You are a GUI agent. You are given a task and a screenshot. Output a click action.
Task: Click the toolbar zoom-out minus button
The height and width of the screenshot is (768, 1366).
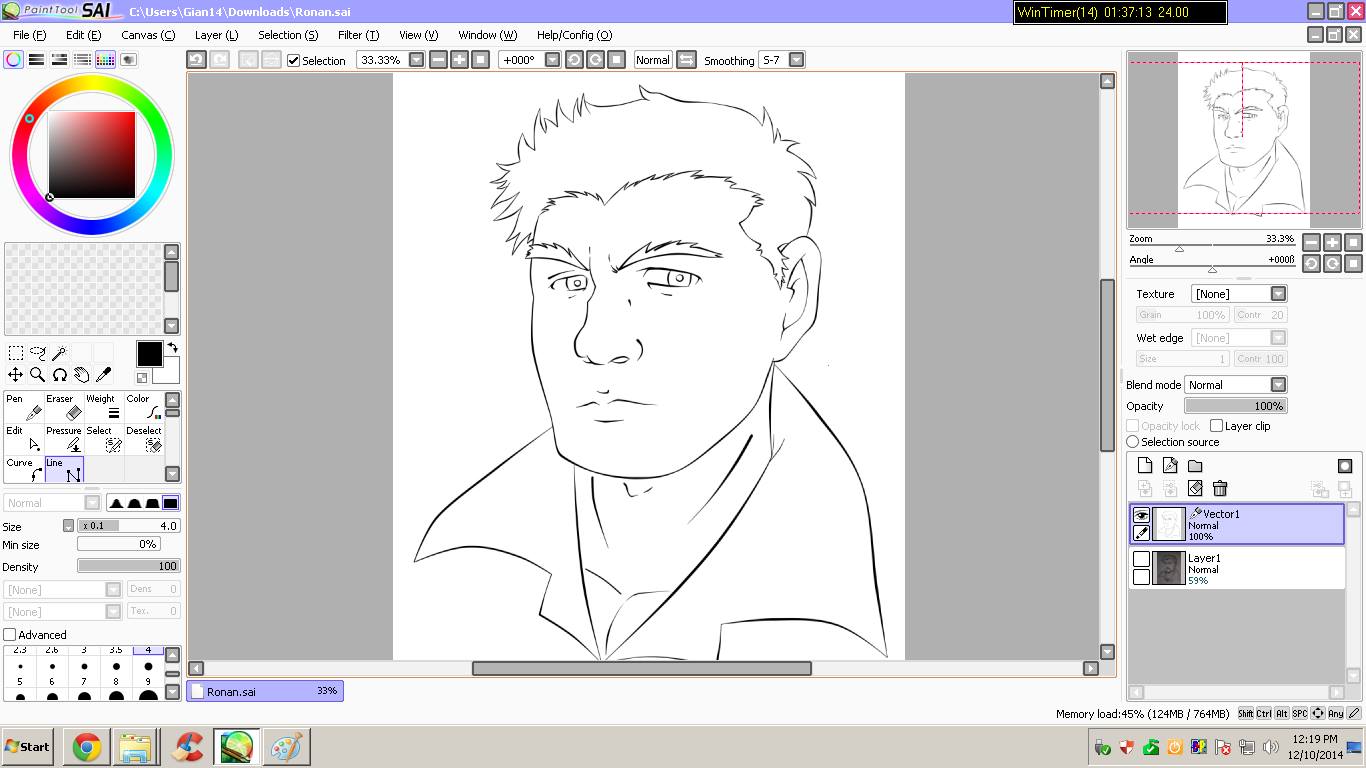pos(438,60)
